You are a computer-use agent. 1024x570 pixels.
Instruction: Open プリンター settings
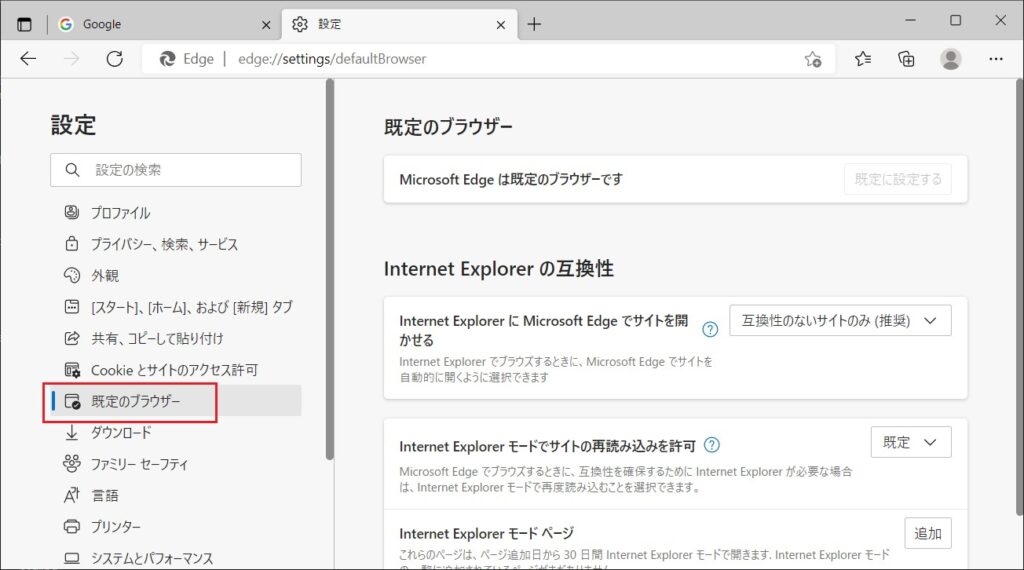[176, 526]
